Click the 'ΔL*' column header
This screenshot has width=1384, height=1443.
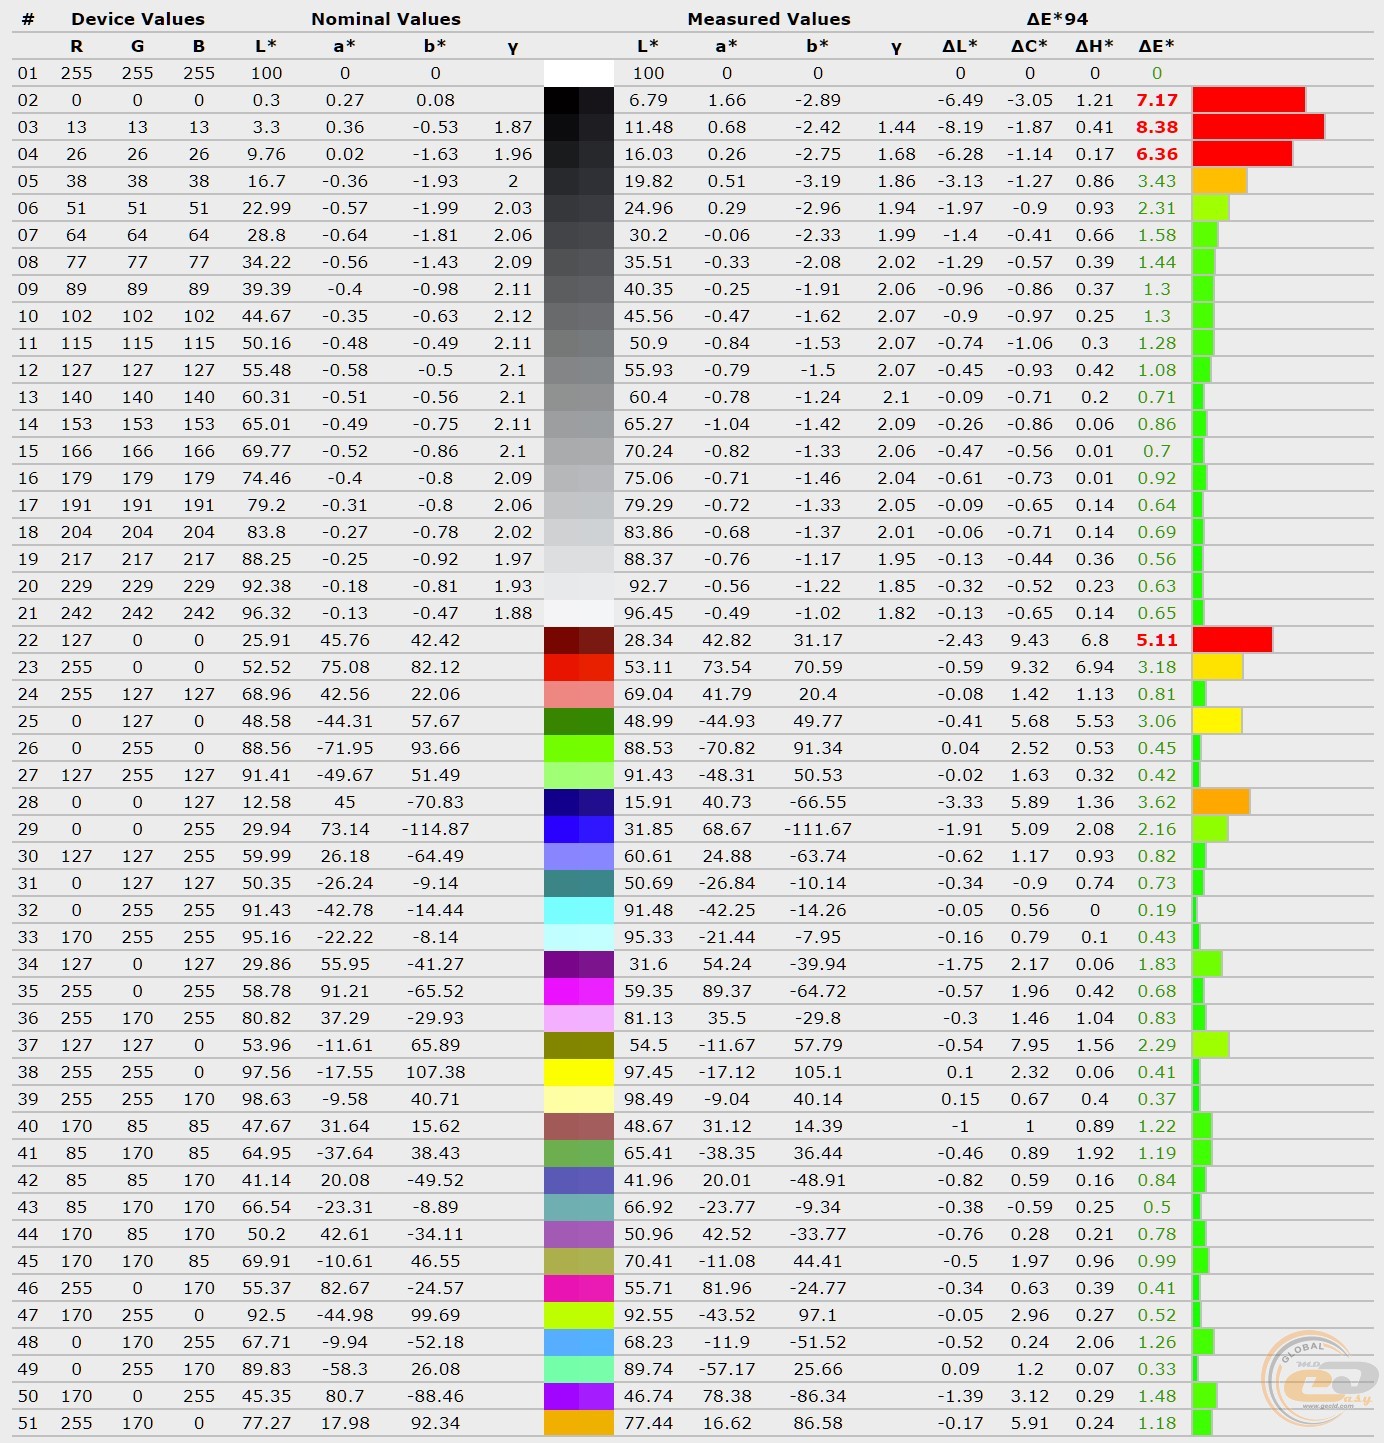click(x=960, y=46)
